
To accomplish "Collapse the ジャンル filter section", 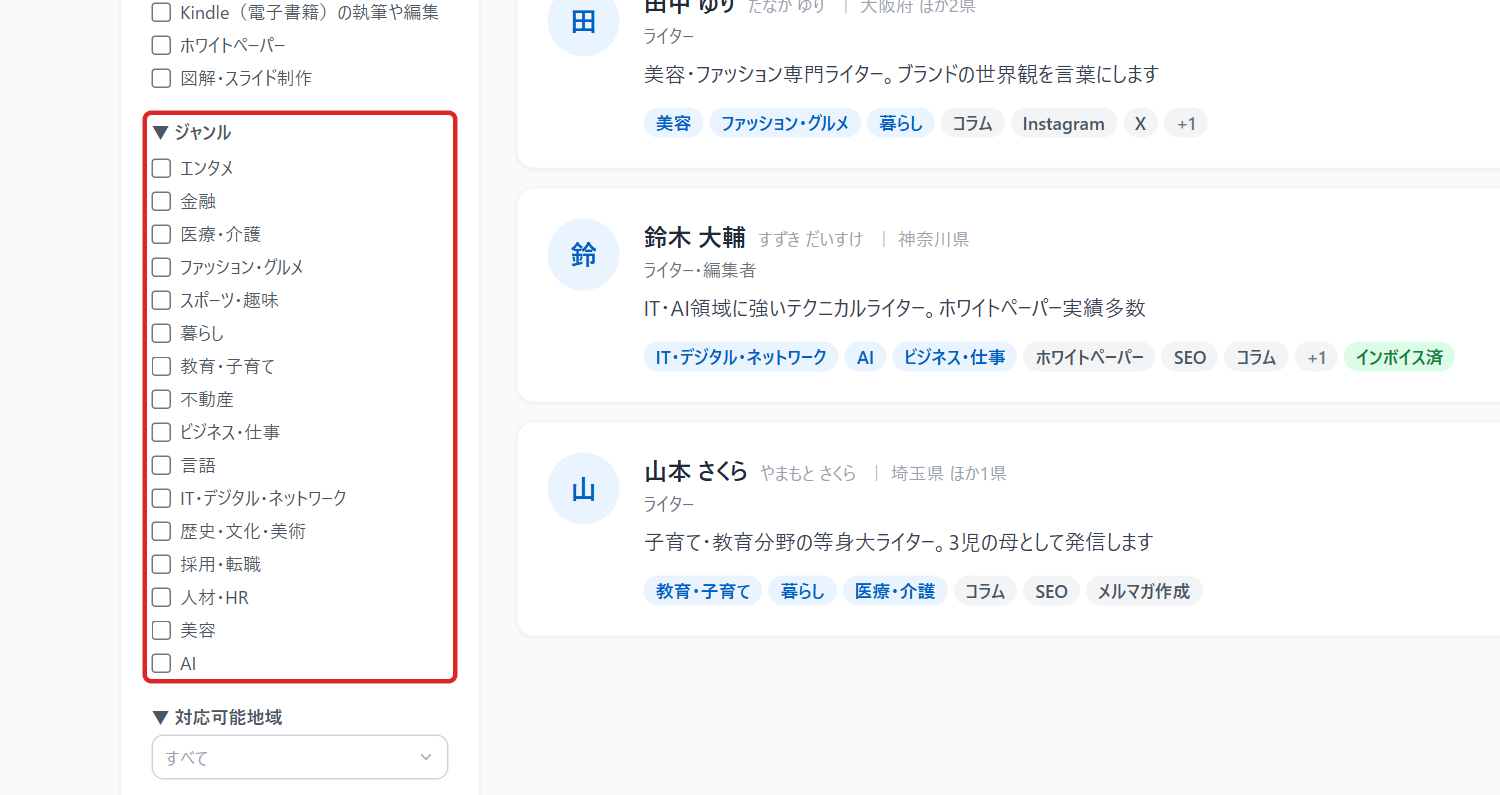I will pyautogui.click(x=192, y=132).
